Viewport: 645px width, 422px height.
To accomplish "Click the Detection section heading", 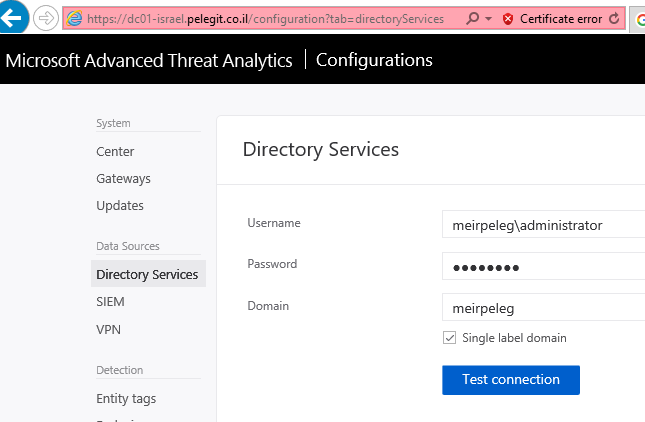I will click(x=119, y=370).
